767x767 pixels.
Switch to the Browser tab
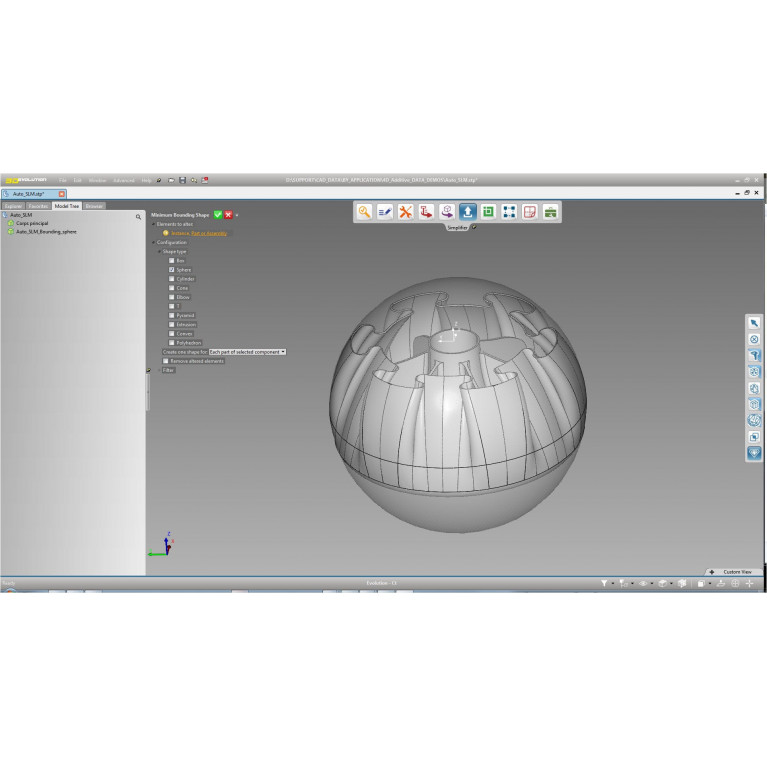pos(94,206)
